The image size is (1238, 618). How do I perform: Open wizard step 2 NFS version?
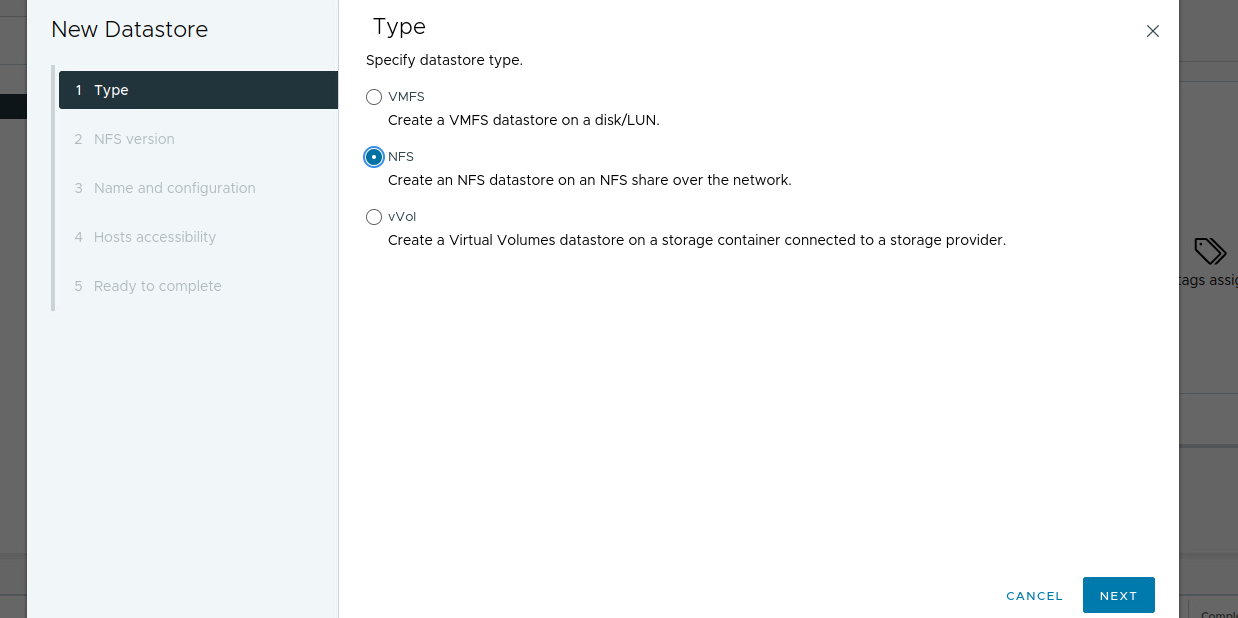coord(134,139)
